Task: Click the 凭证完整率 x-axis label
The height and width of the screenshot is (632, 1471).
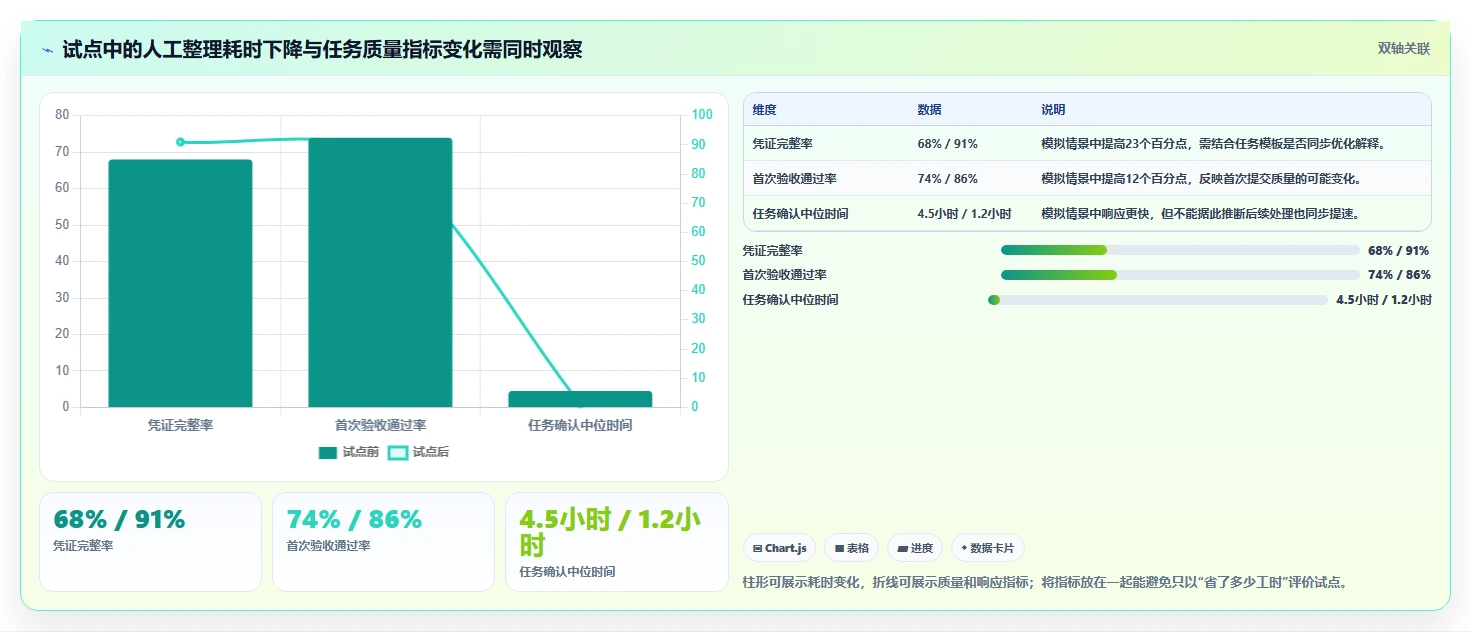Action: pos(180,425)
